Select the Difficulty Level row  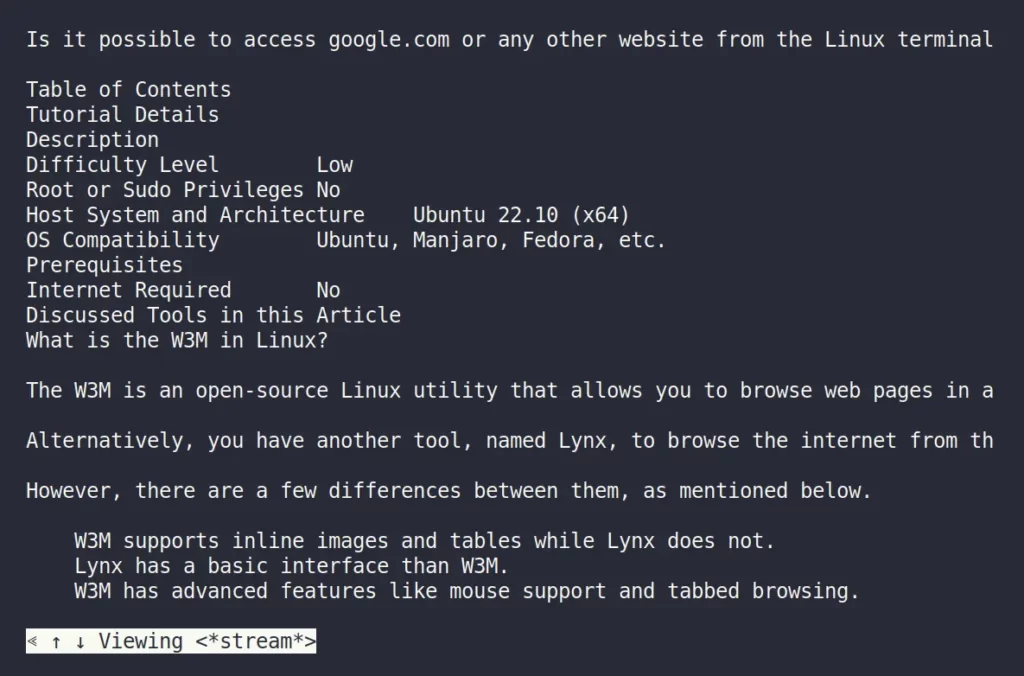(x=189, y=165)
